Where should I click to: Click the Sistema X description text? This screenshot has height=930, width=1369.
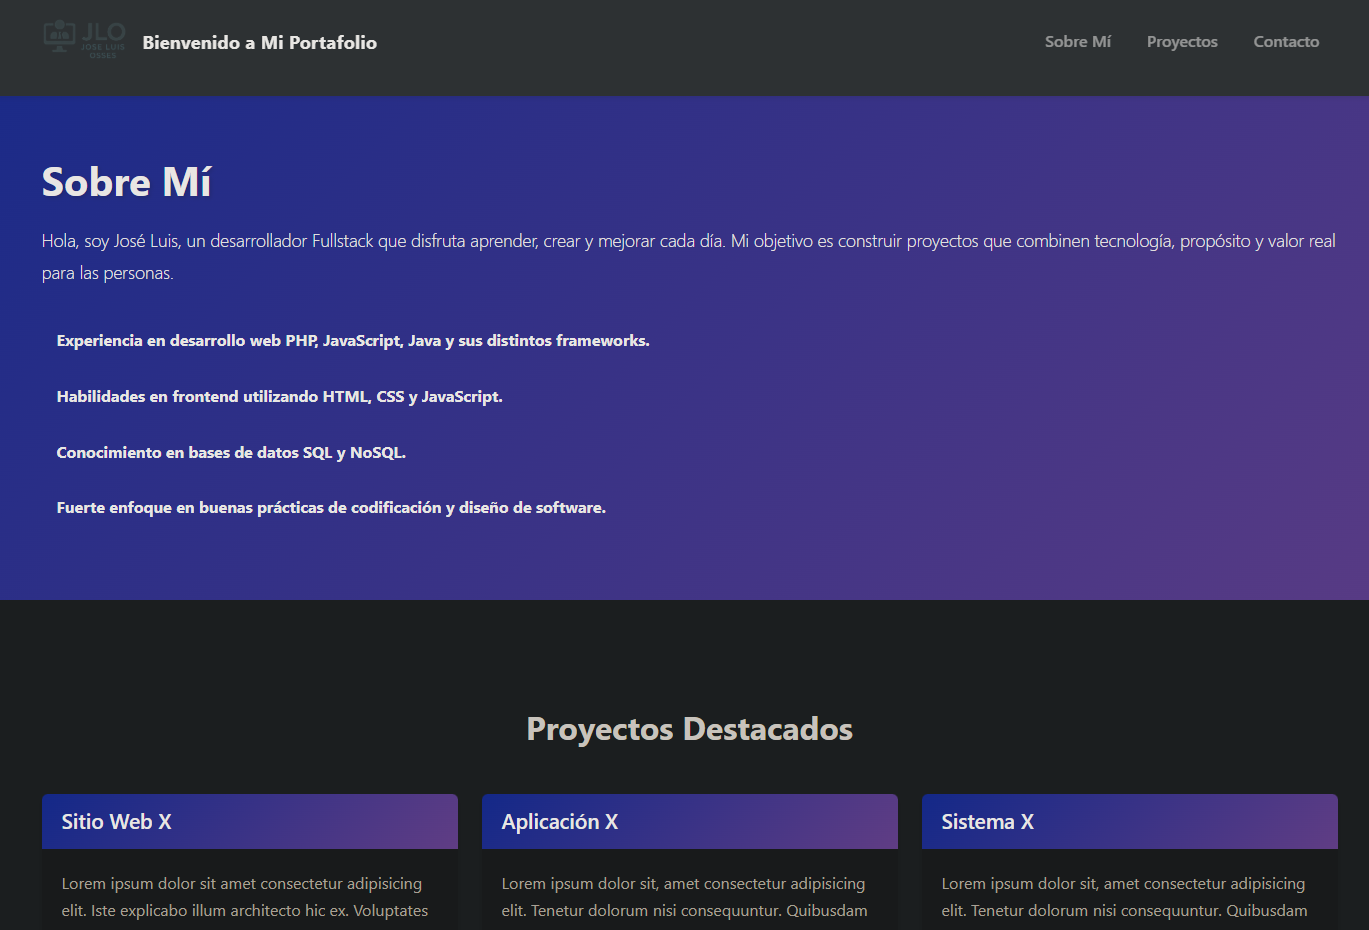click(1124, 897)
